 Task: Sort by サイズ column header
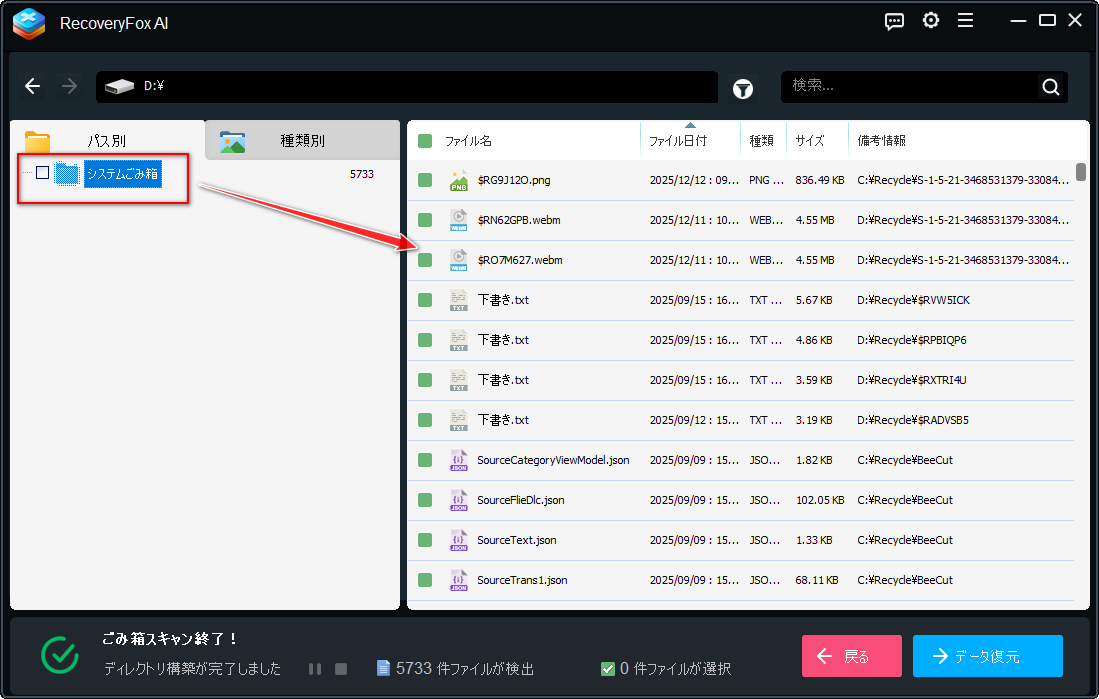[x=810, y=141]
